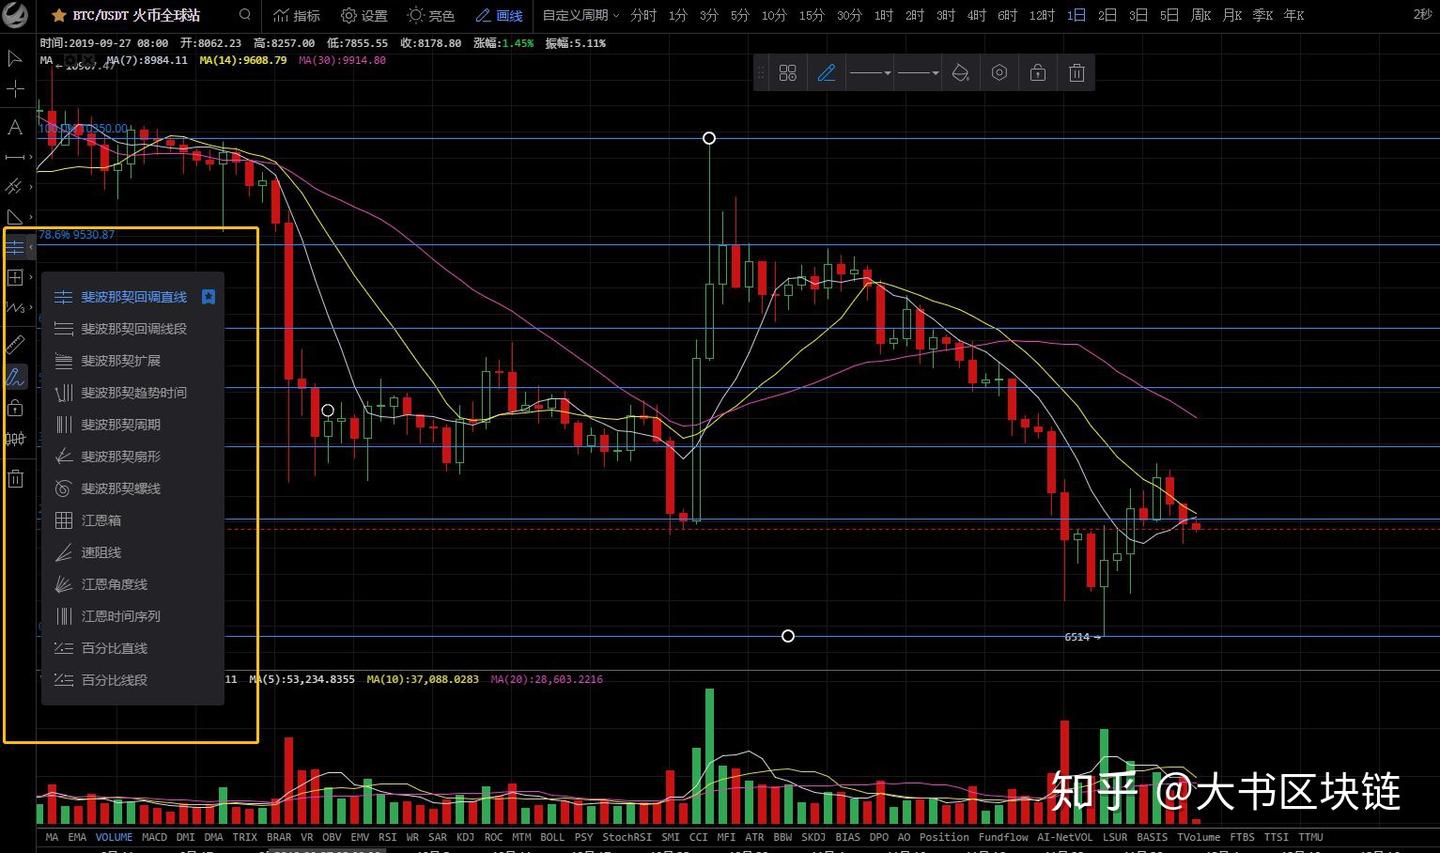
Task: Click the template grid icon in floating toolbar
Action: 788,73
